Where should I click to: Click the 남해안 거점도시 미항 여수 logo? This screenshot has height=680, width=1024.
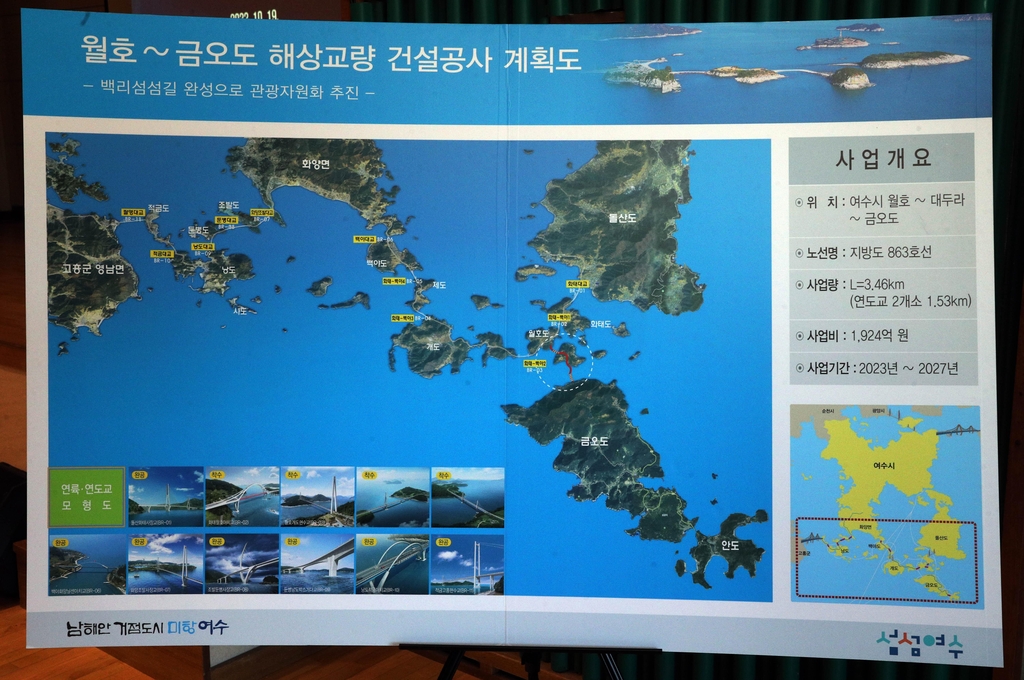coord(147,628)
